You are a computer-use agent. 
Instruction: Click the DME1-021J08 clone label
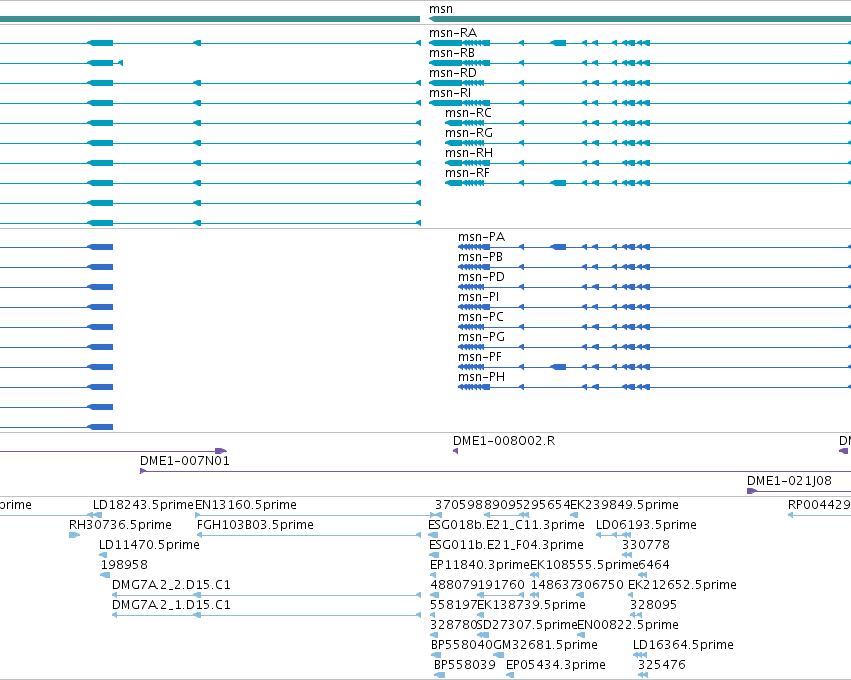[789, 481]
